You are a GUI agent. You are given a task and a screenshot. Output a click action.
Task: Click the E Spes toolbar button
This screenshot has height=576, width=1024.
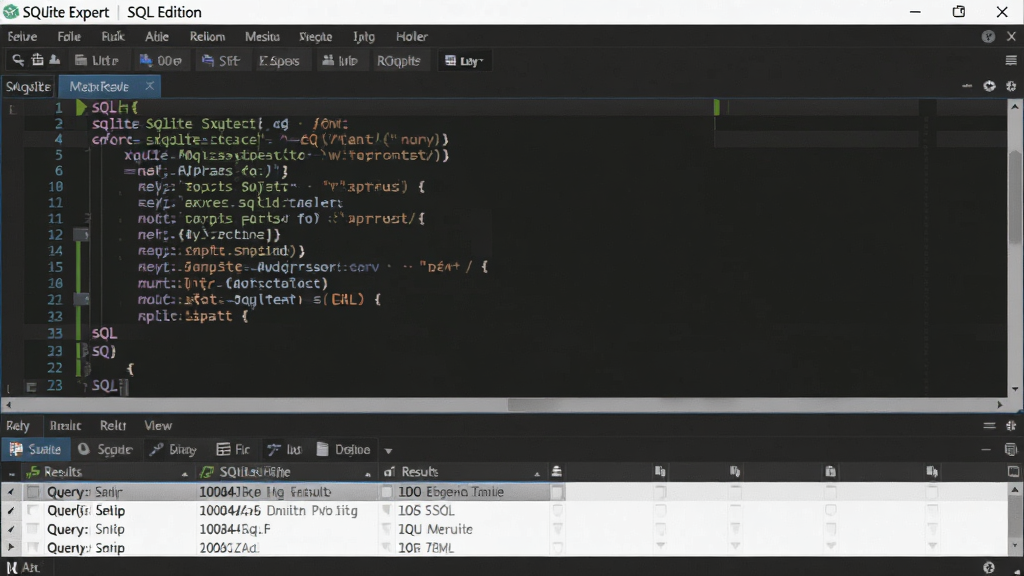point(279,61)
